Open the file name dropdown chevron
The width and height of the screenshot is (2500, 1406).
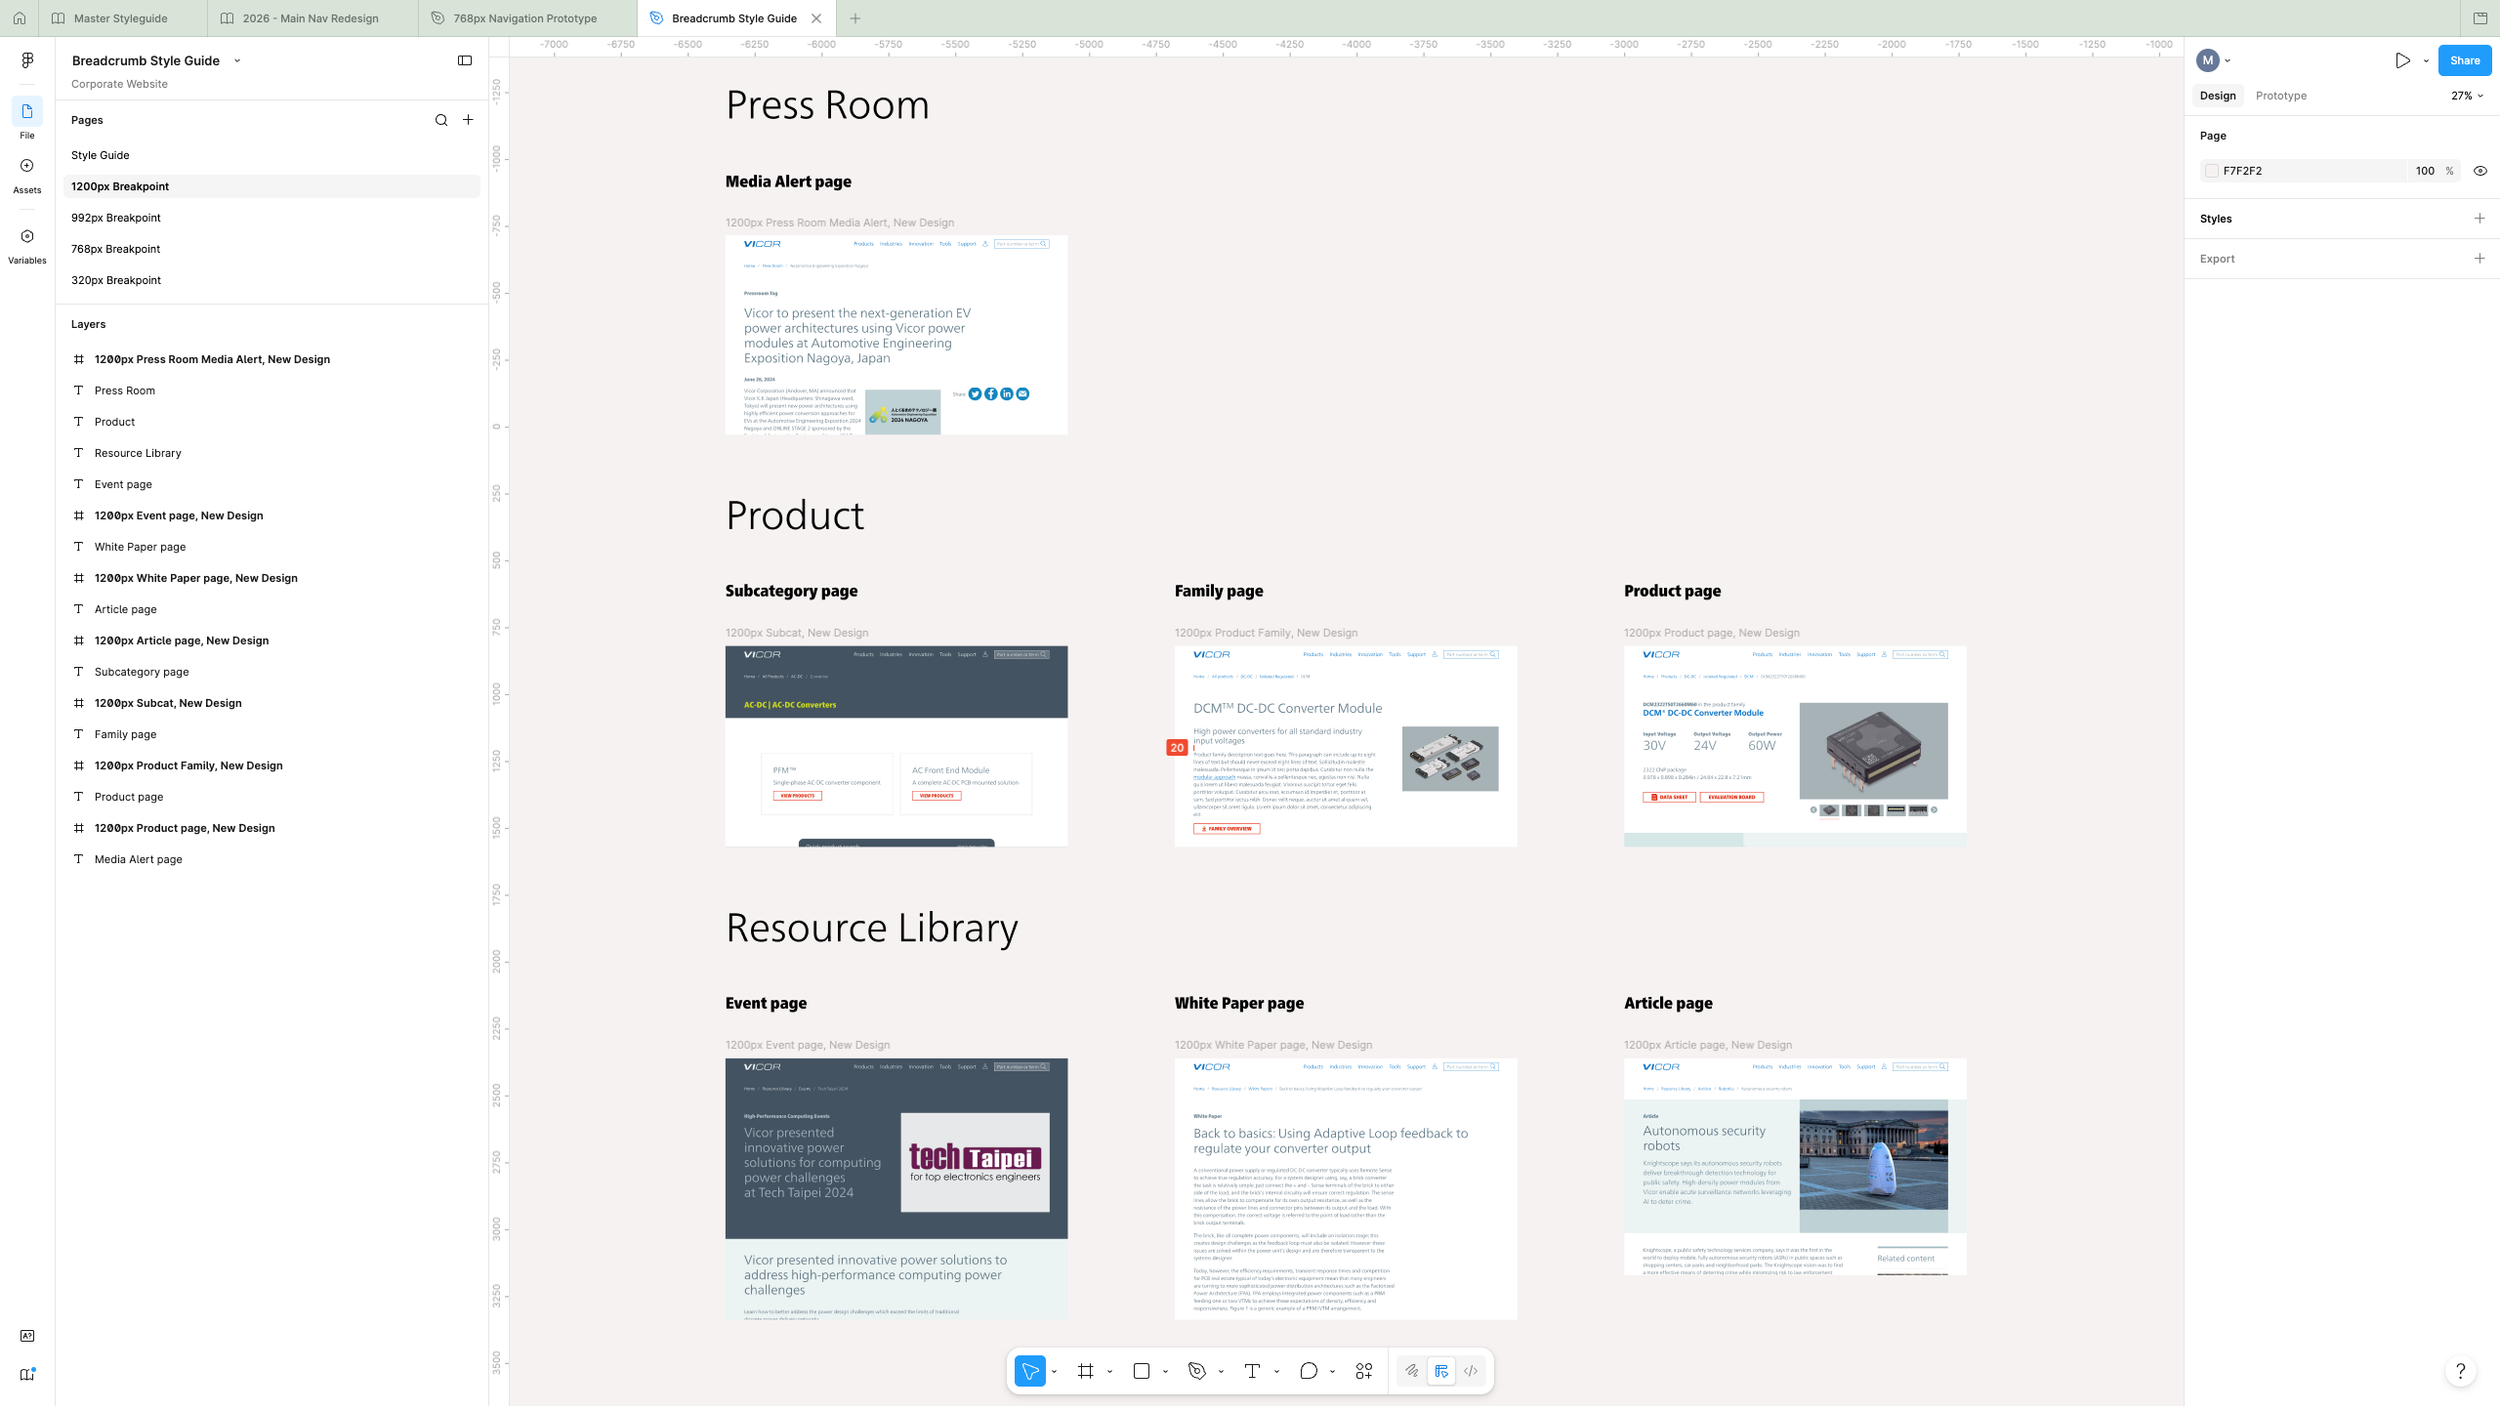(x=237, y=61)
